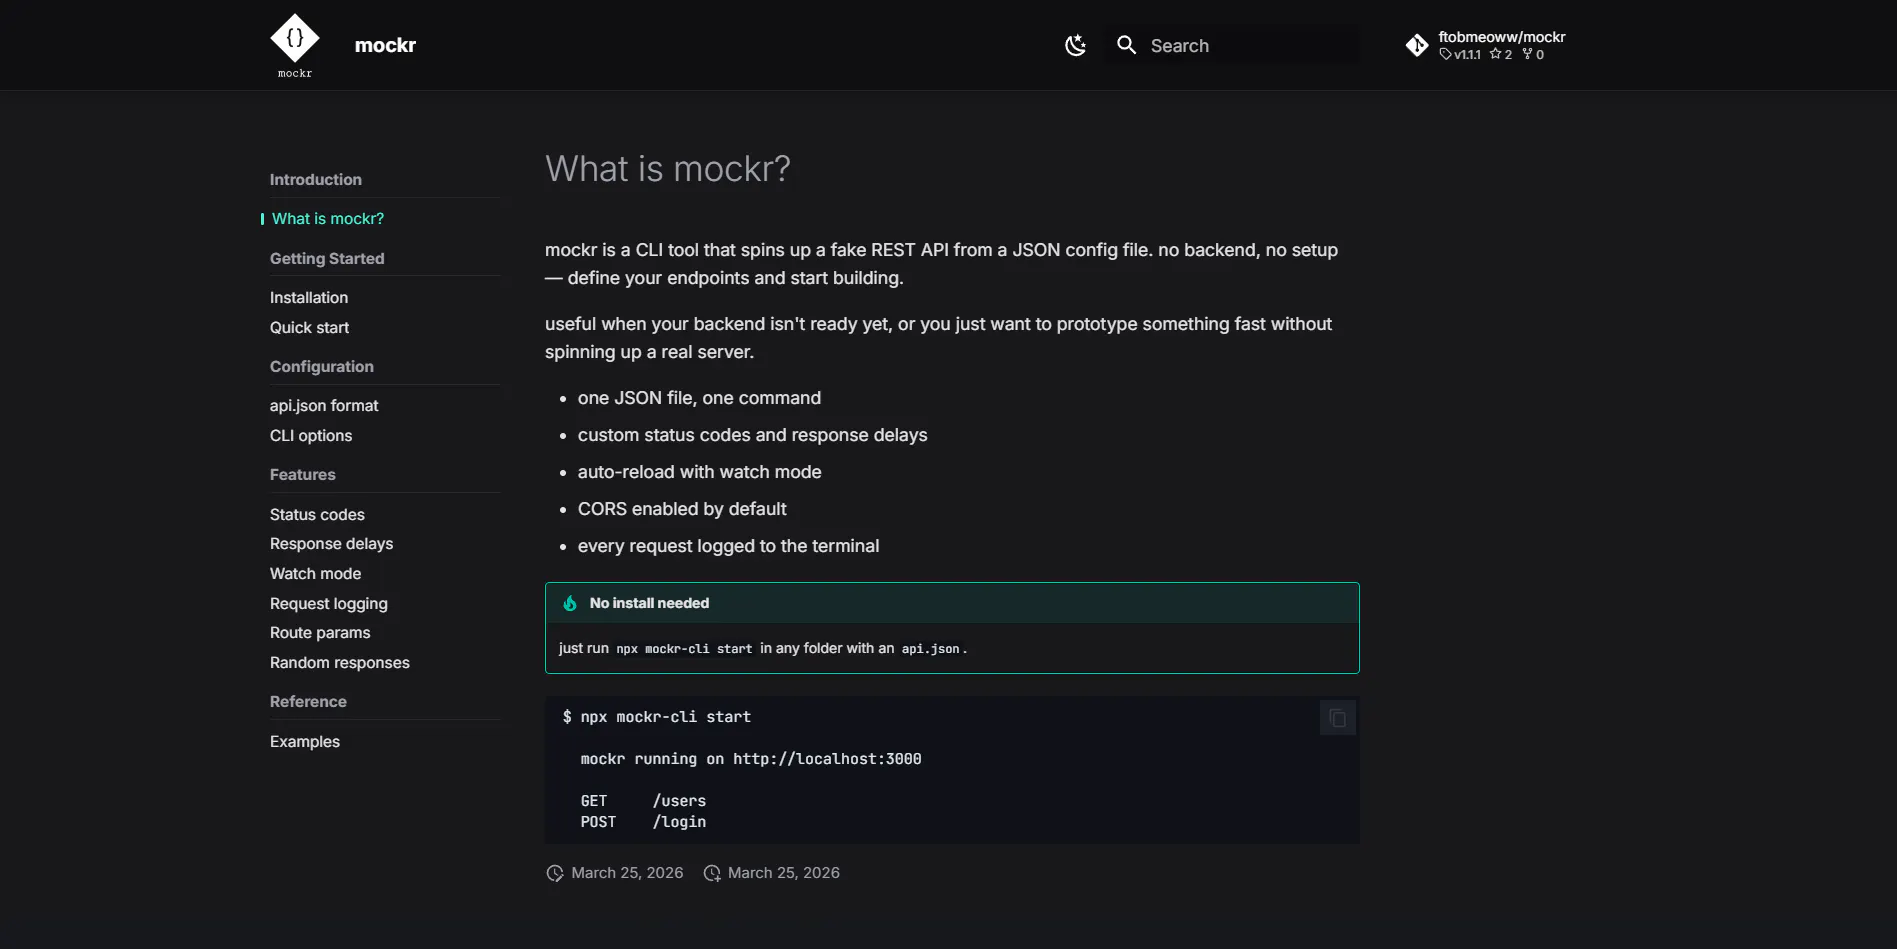
Task: Click the git repository diamond icon
Action: [x=1417, y=45]
